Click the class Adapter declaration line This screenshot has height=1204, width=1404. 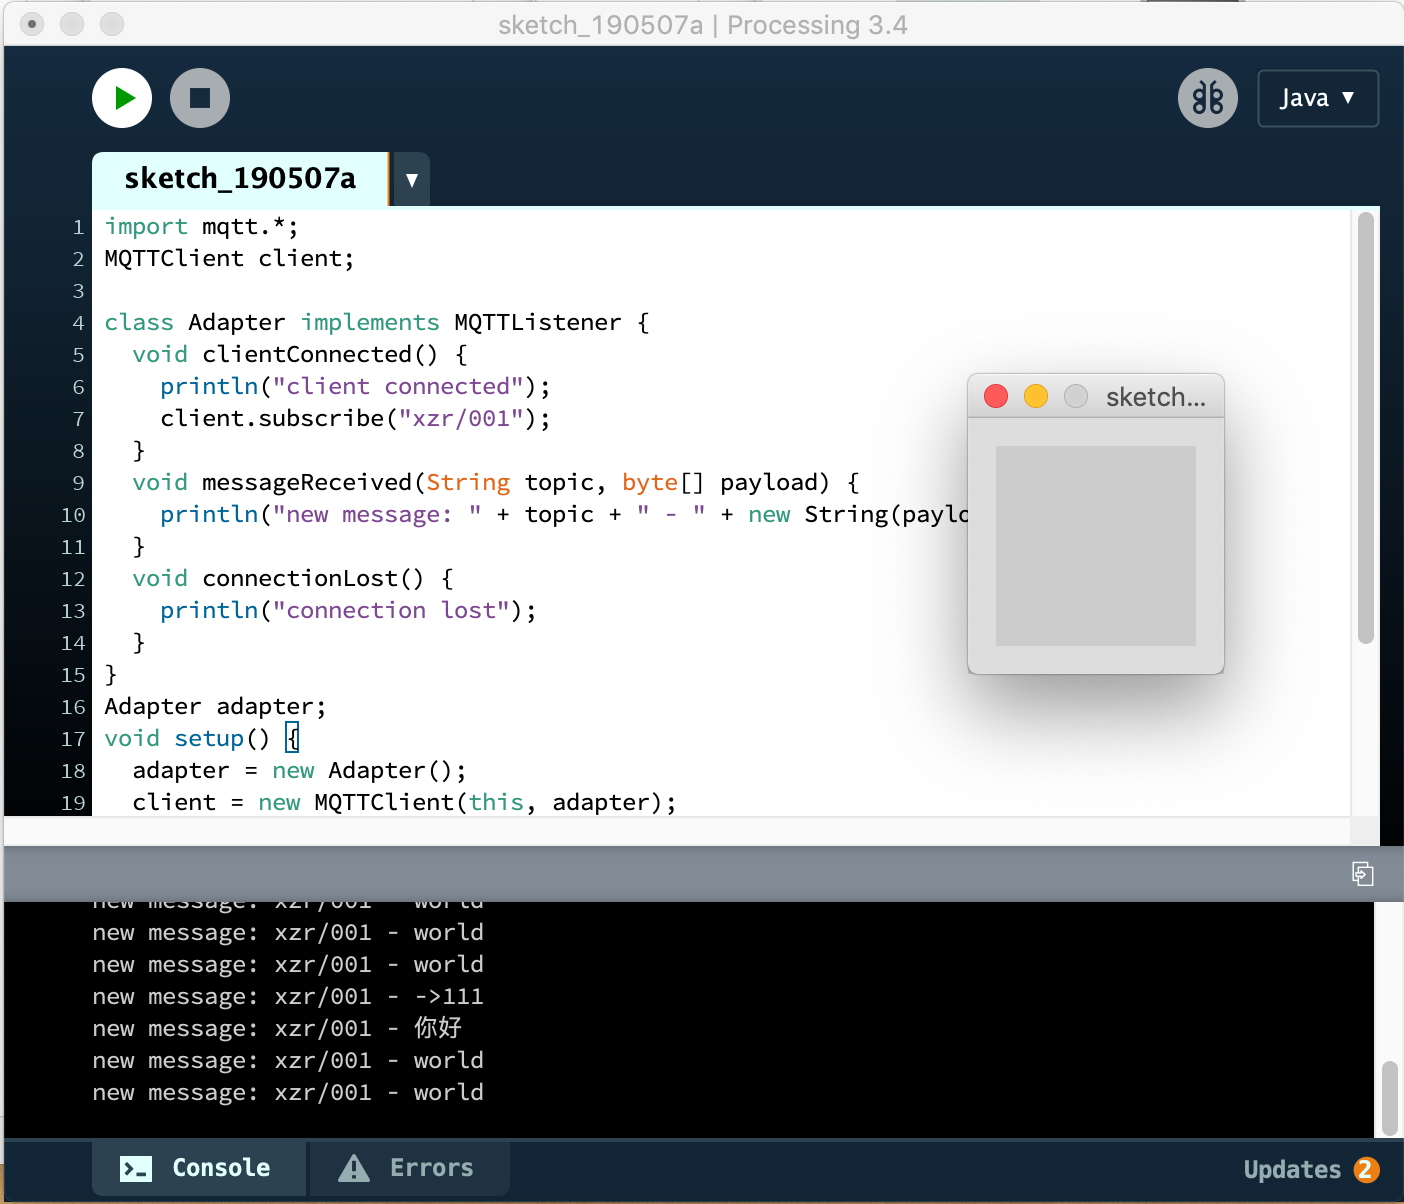pyautogui.click(x=376, y=323)
